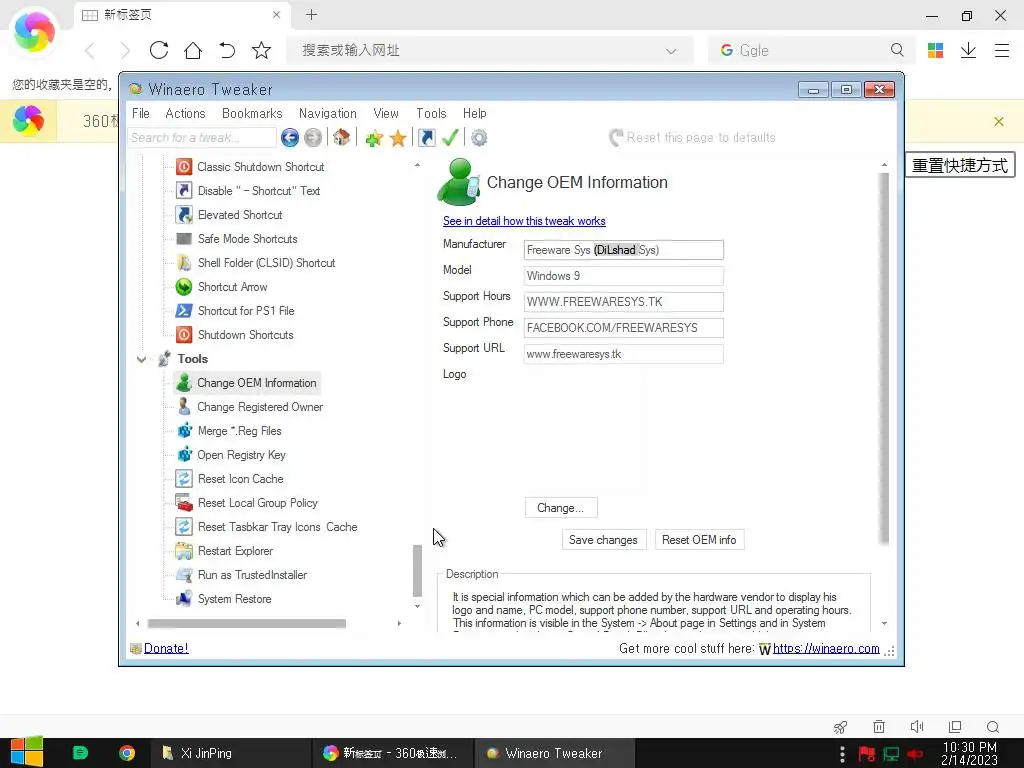This screenshot has width=1024, height=768.
Task: Click the browser downloads icon
Action: (968, 50)
